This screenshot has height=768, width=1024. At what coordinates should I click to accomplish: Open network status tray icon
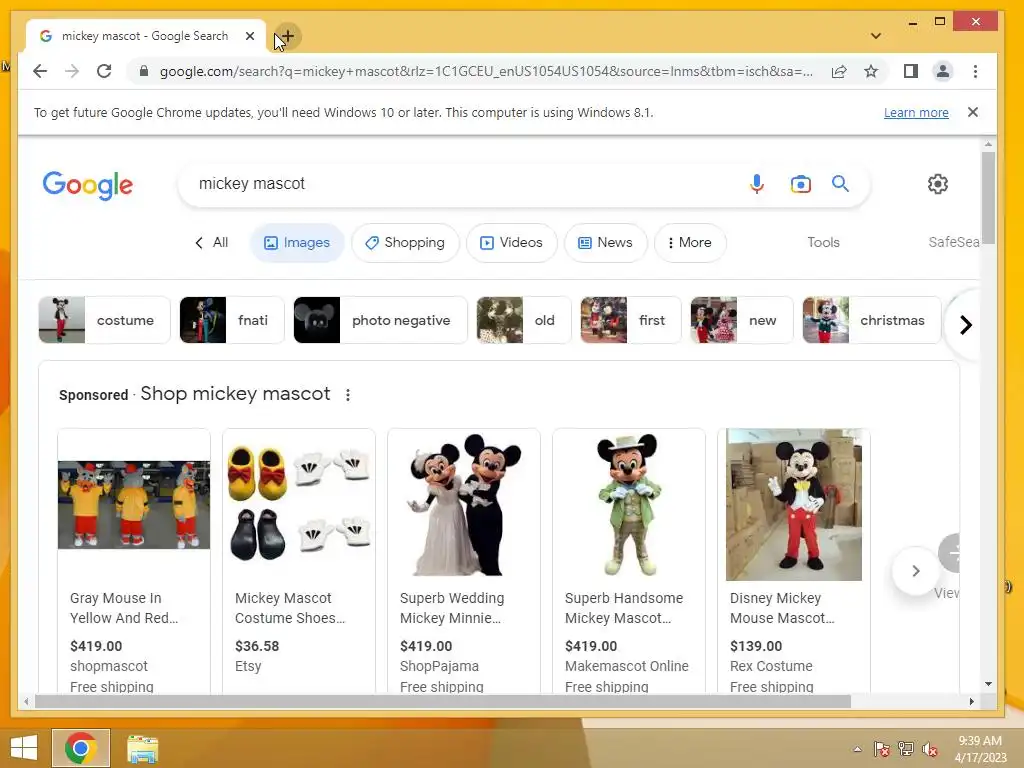coord(906,749)
